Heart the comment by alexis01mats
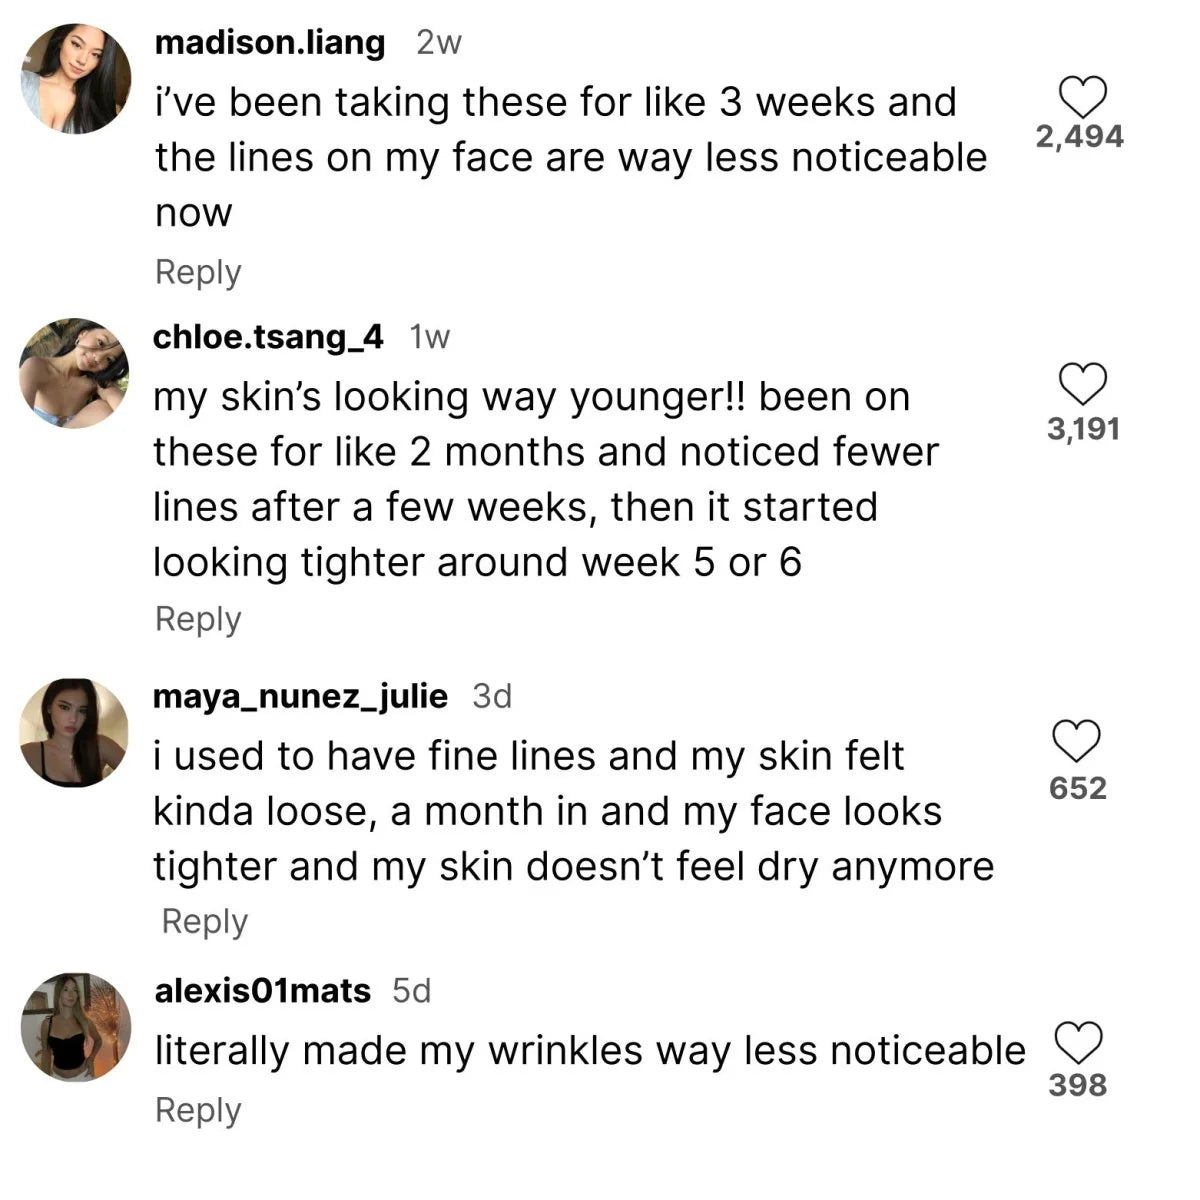This screenshot has width=1200, height=1200. 1079,1043
